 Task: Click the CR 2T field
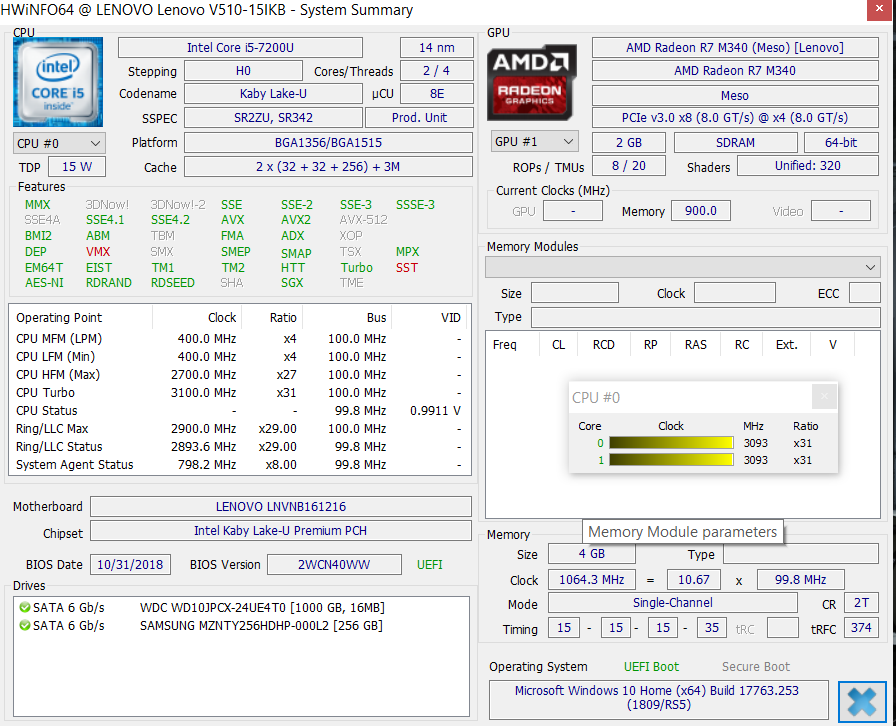click(x=861, y=603)
